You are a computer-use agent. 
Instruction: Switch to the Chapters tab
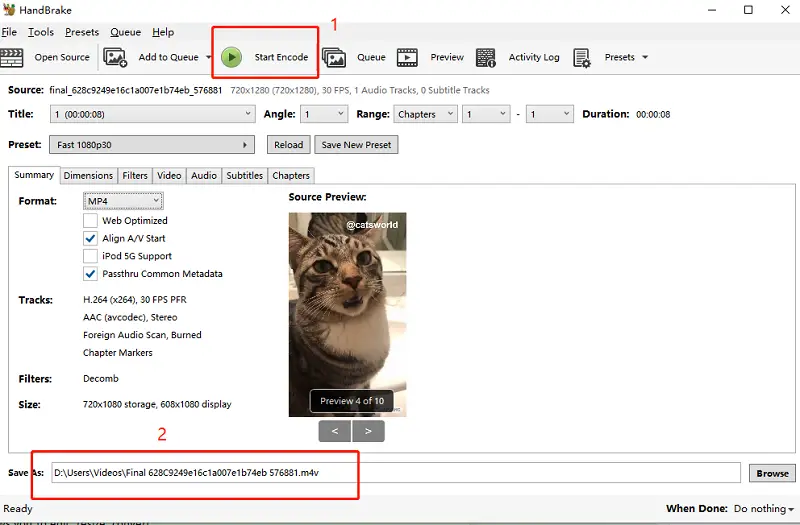pos(291,176)
